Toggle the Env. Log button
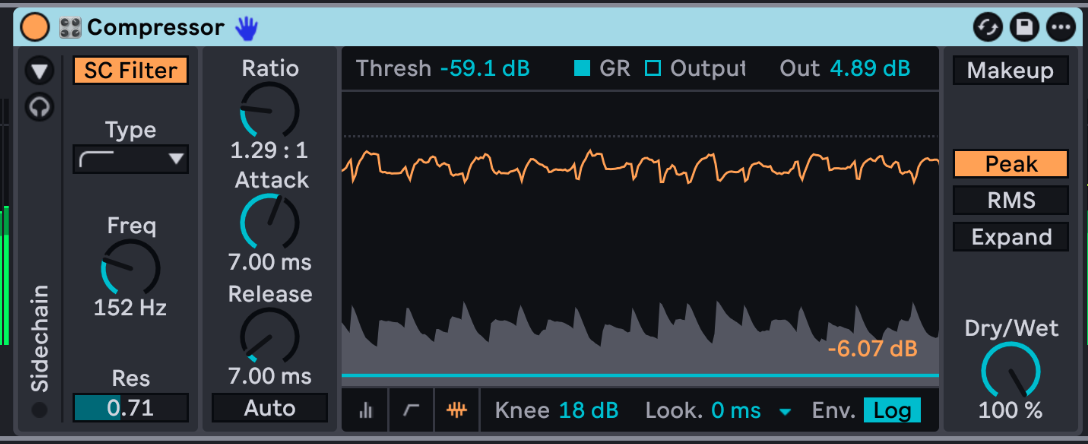The width and height of the screenshot is (1088, 444). 892,411
